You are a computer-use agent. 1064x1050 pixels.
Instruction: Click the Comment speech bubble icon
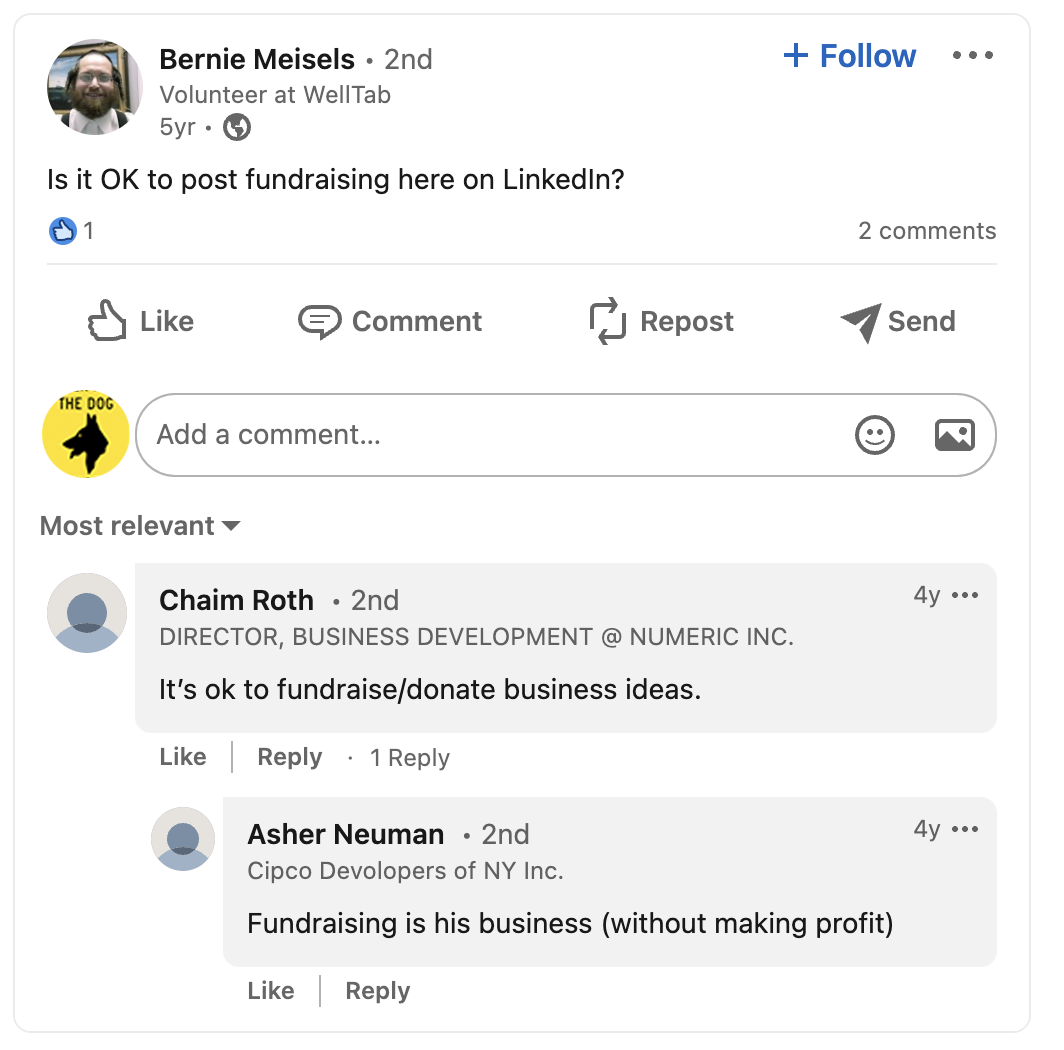coord(320,322)
